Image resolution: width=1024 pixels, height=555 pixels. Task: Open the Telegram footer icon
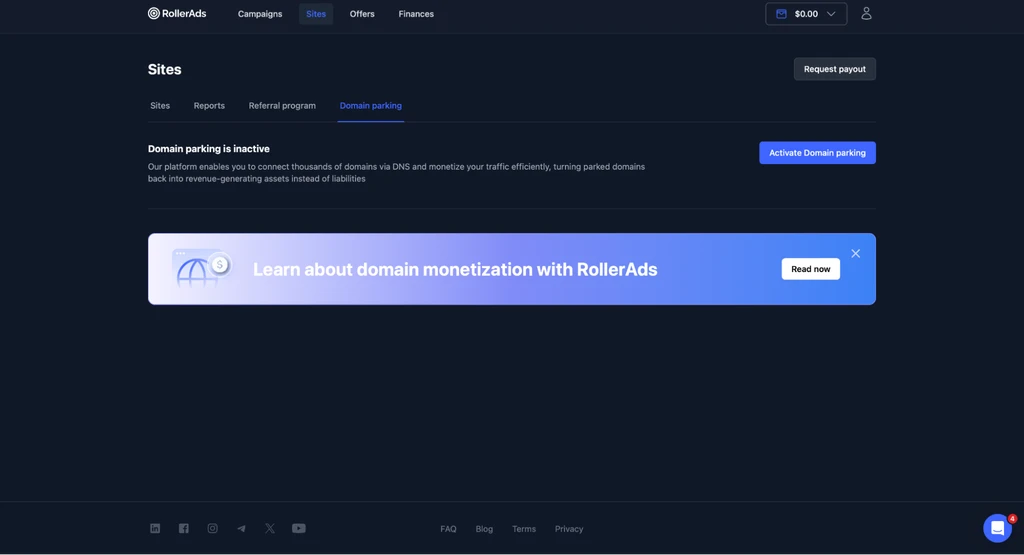(x=241, y=528)
